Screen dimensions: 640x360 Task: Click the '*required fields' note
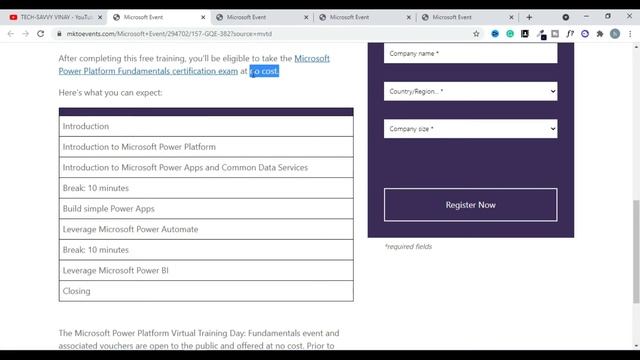(408, 247)
